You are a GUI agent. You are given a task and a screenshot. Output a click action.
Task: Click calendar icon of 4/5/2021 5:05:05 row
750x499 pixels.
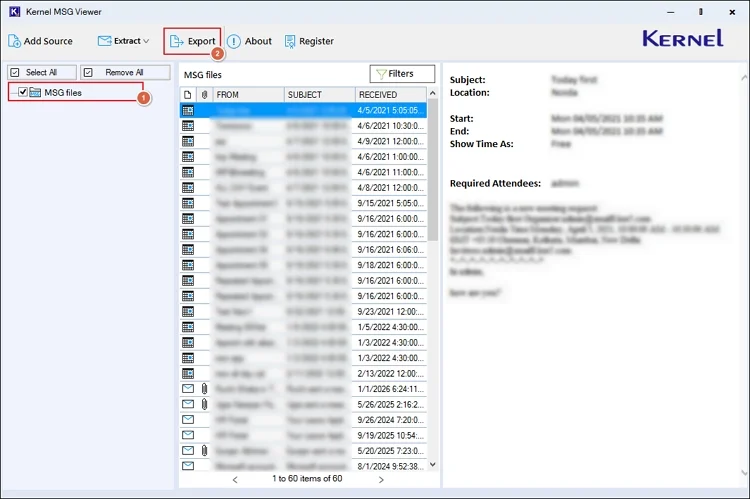[188, 111]
